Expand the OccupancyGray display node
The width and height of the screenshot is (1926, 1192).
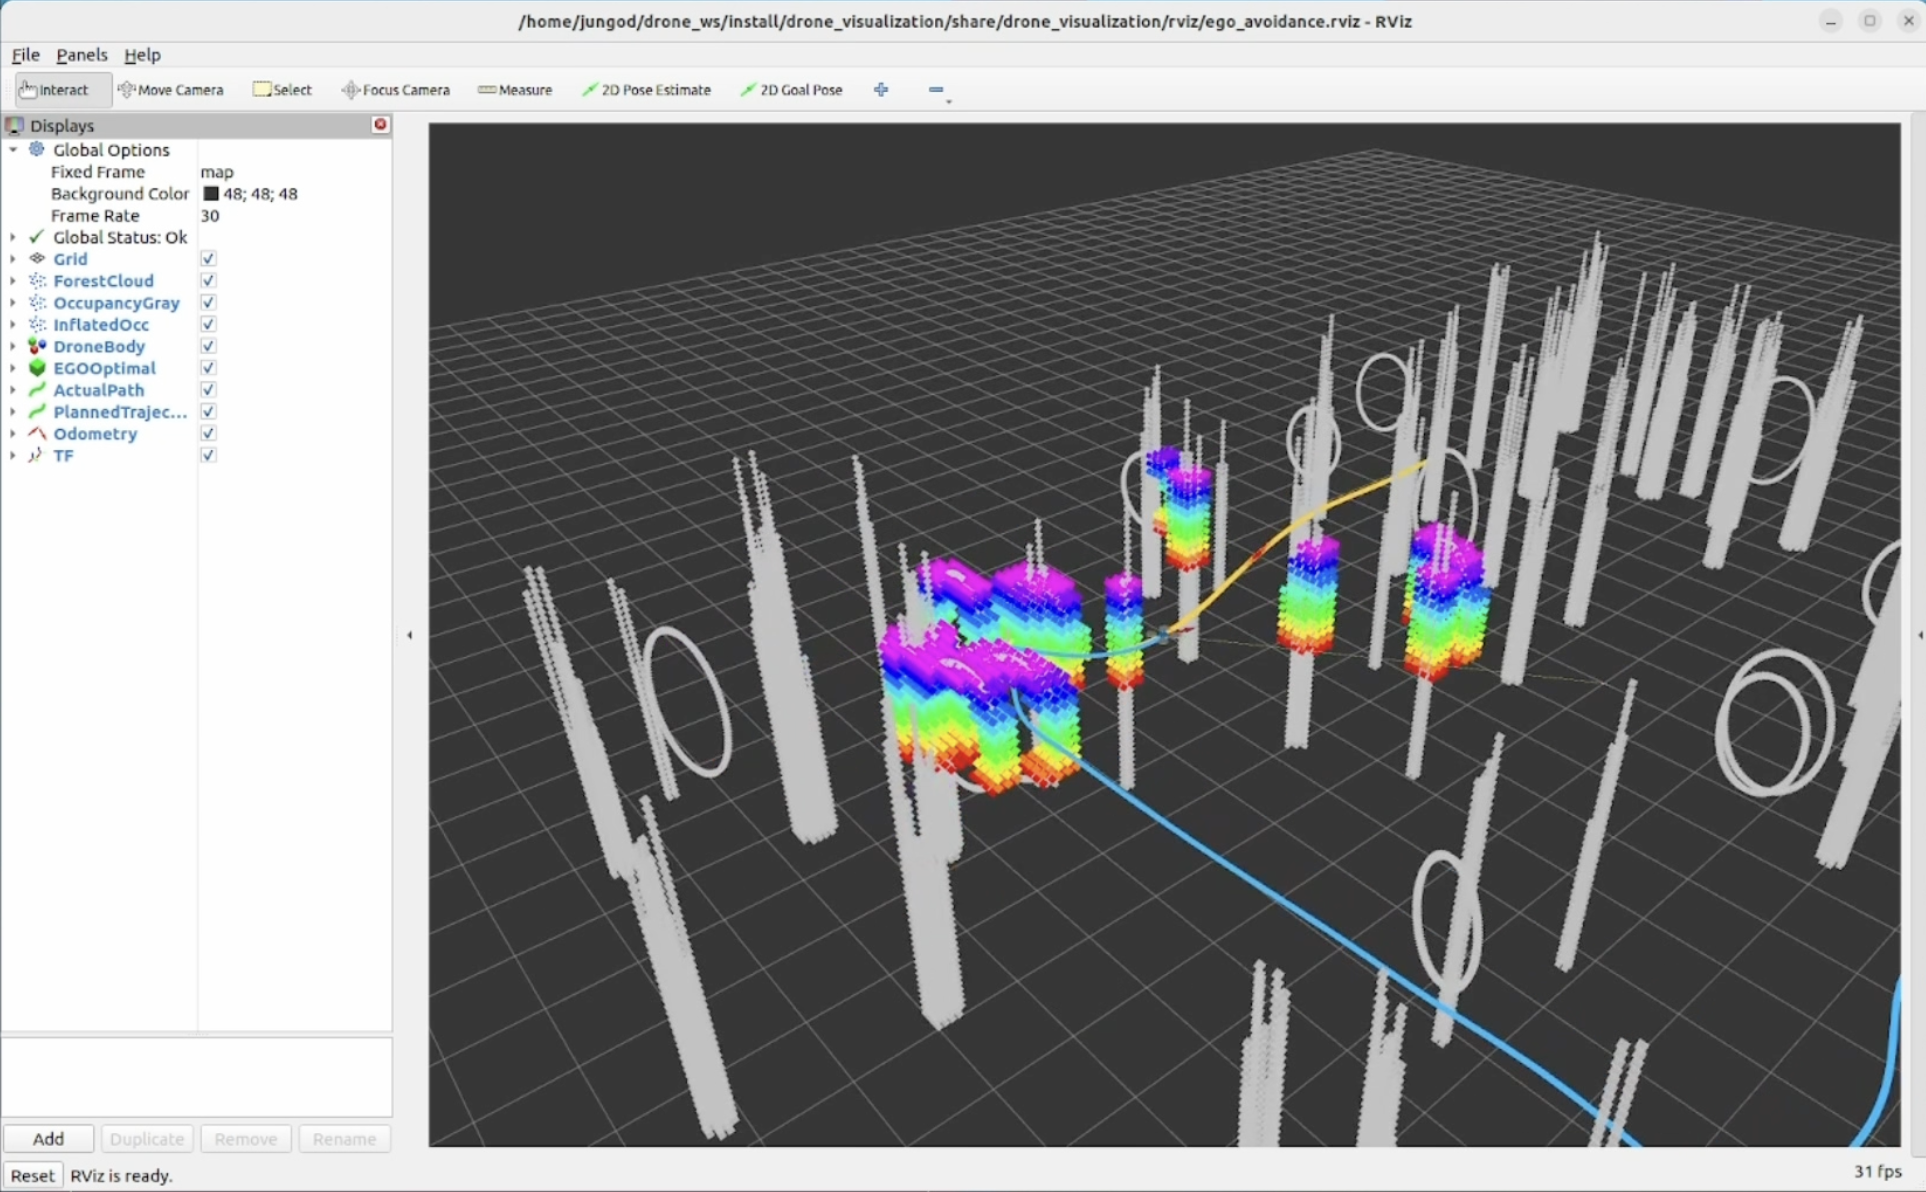[13, 303]
